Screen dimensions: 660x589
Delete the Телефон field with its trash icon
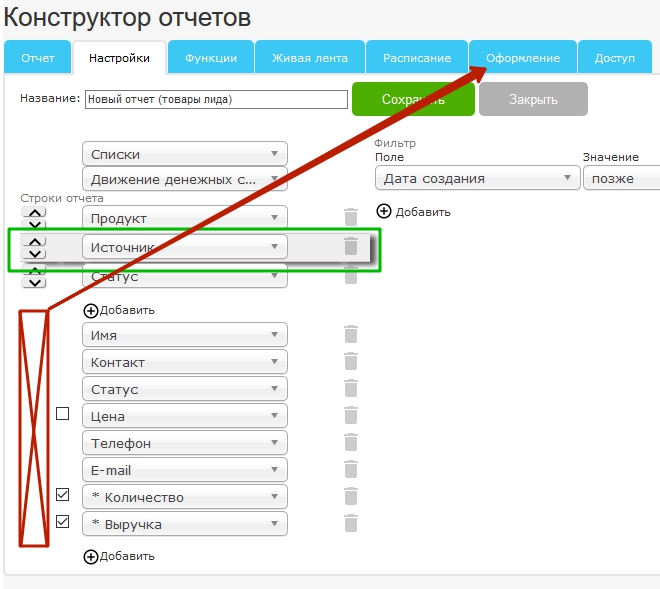click(x=350, y=443)
